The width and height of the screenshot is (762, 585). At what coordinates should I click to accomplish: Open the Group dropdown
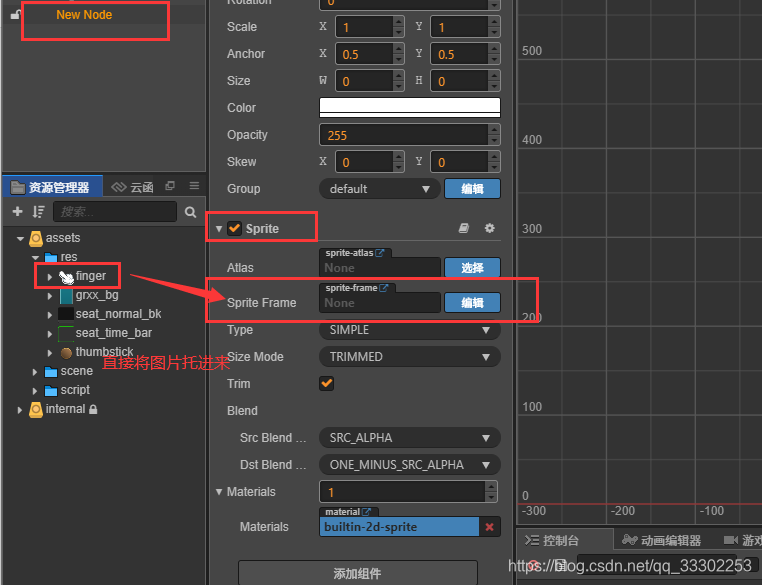380,189
